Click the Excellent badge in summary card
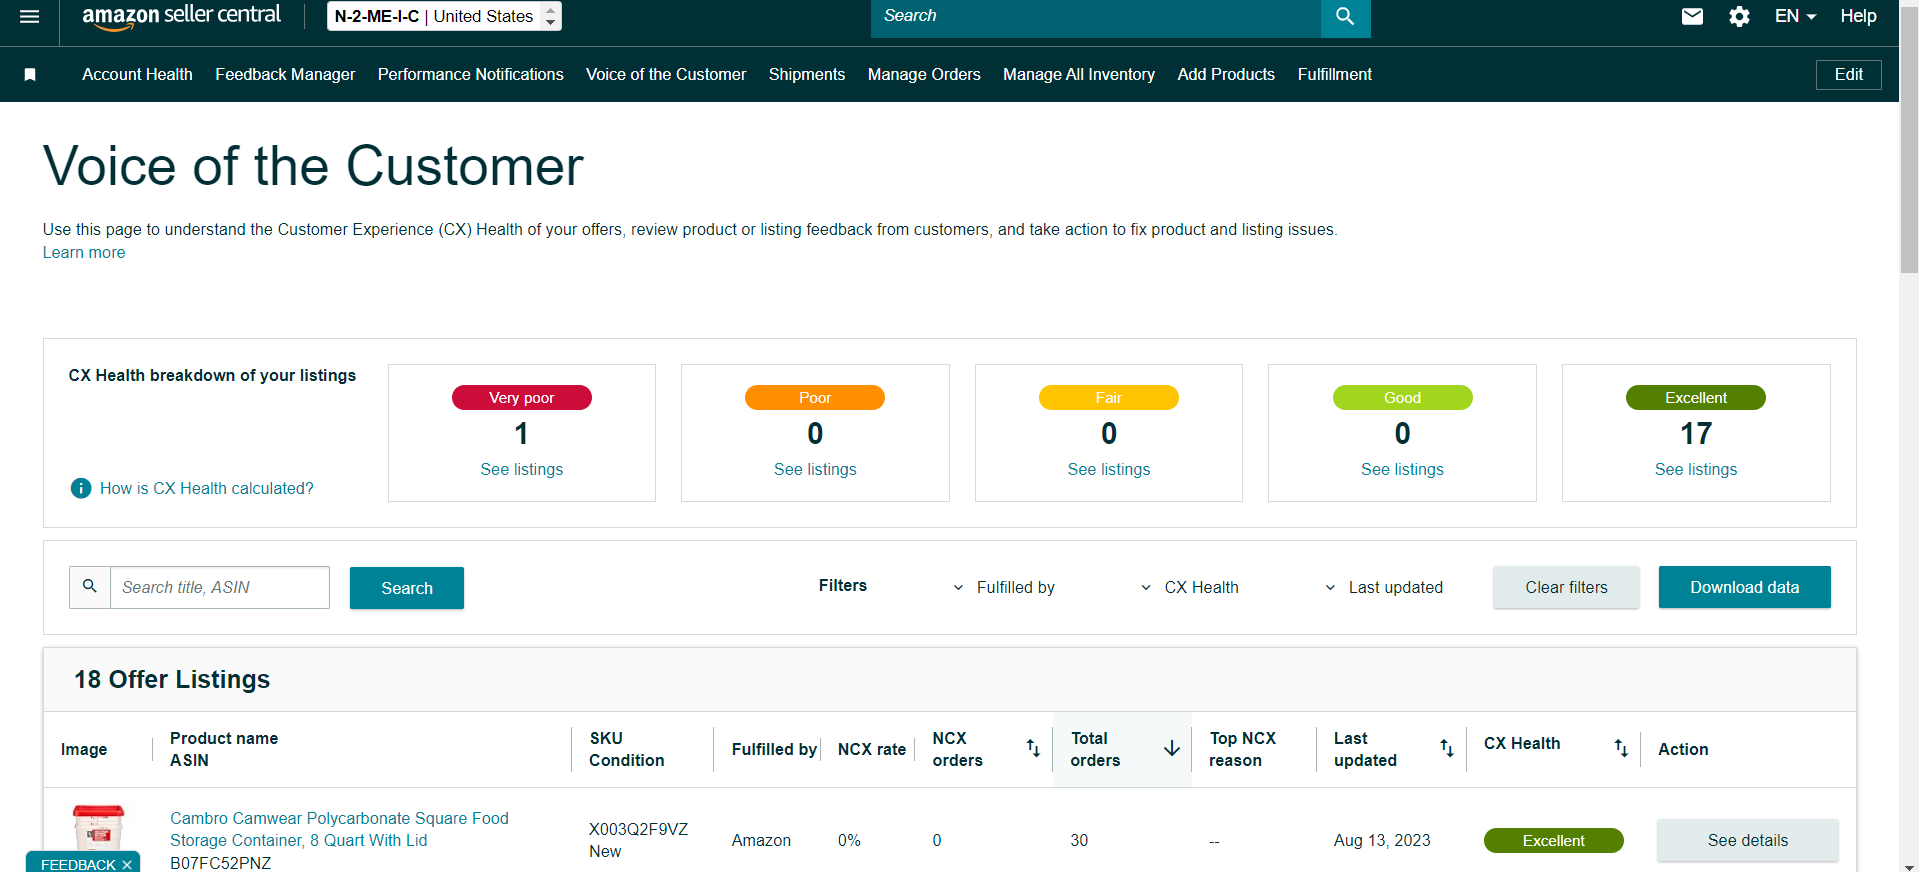 tap(1696, 398)
